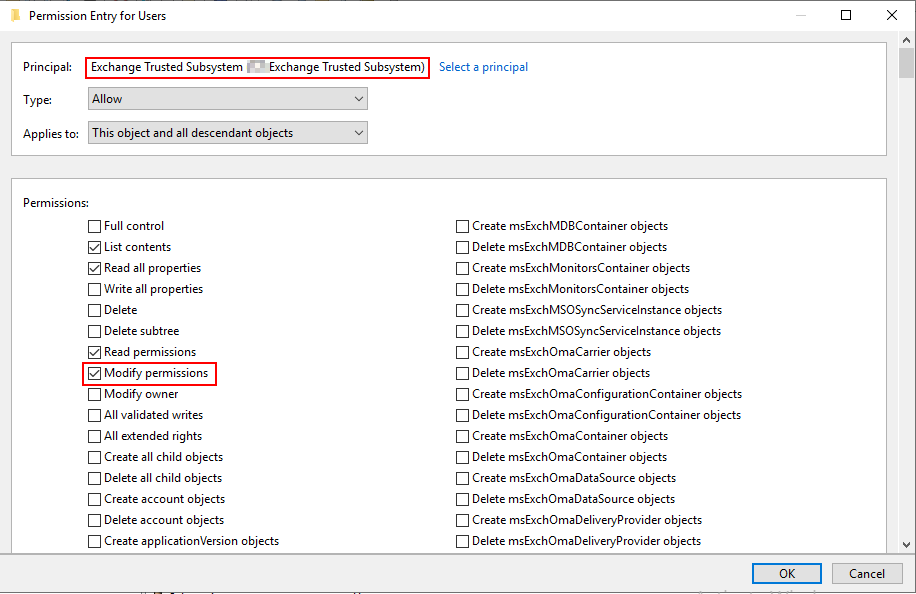Open the Type dropdown set to Allow
Screen dimensions: 916x594
pyautogui.click(x=228, y=99)
